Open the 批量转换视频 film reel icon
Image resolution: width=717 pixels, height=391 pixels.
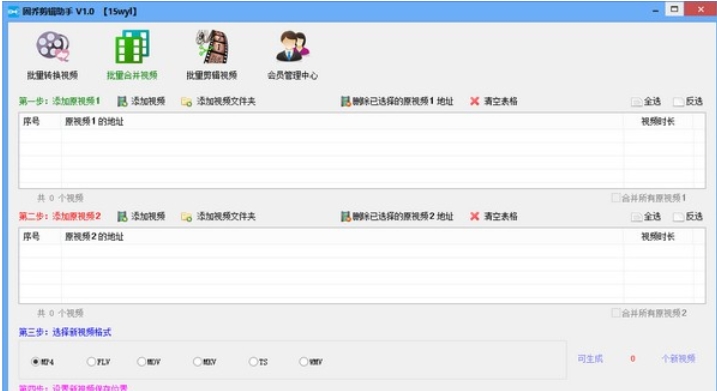(53, 47)
